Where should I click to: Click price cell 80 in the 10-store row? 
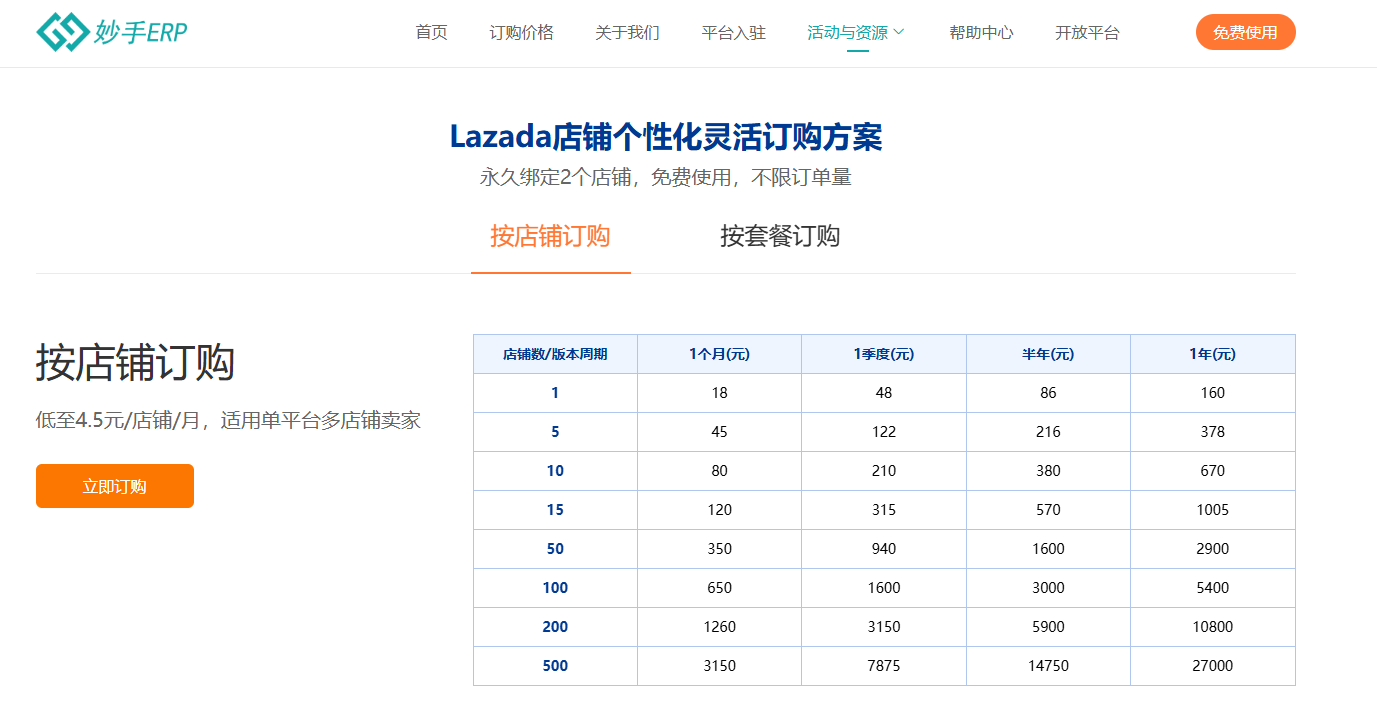pyautogui.click(x=719, y=471)
